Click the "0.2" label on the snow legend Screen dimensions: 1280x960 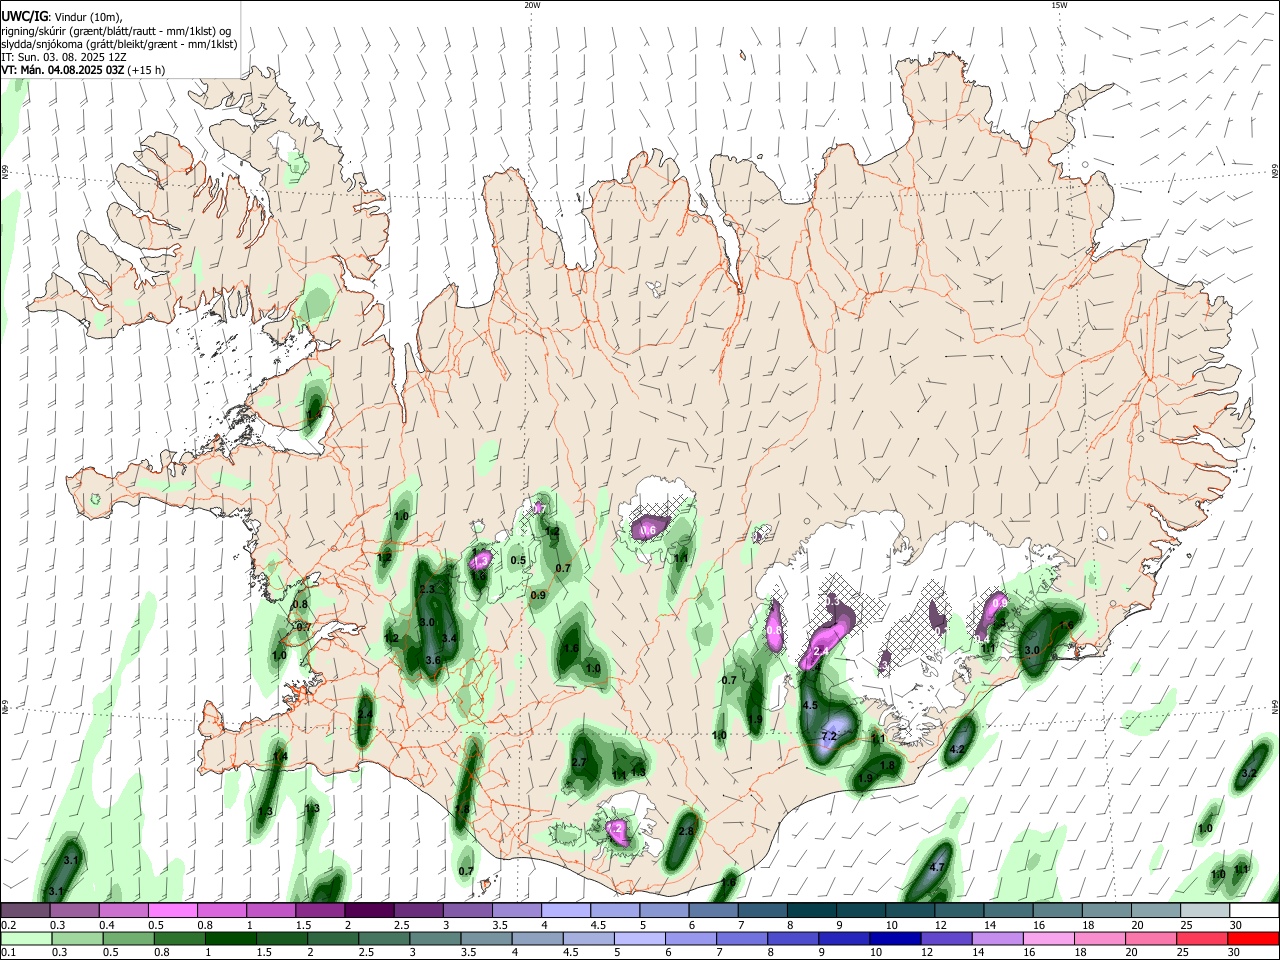click(x=8, y=925)
